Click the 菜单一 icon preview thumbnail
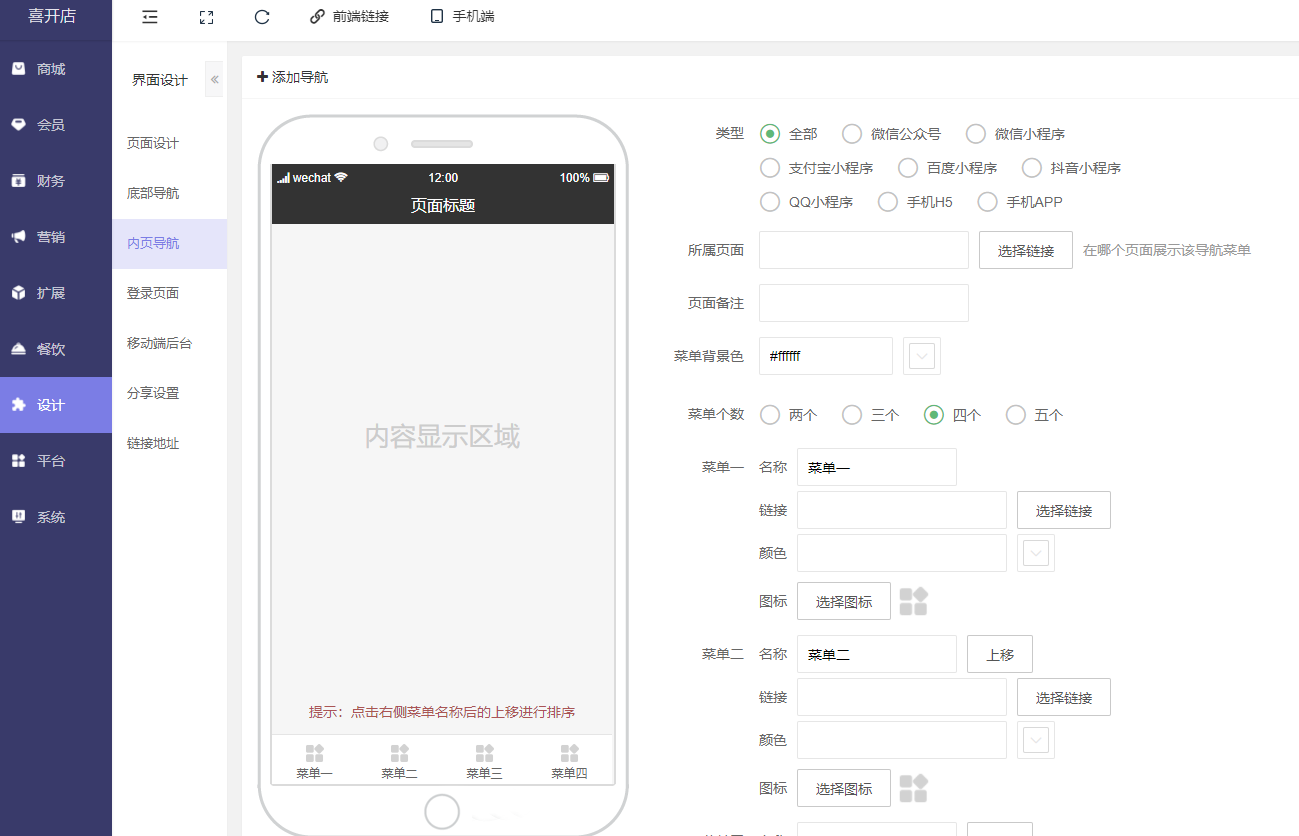Viewport: 1299px width, 836px height. (913, 601)
